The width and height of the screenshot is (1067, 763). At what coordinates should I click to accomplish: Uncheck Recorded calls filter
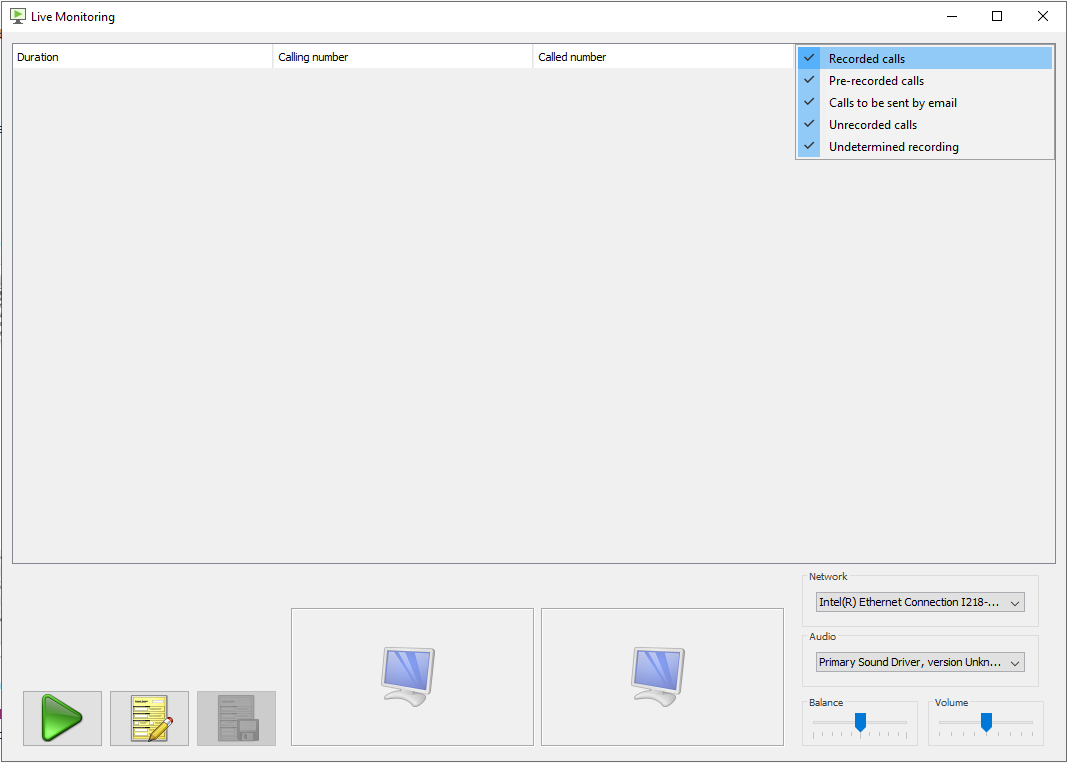pyautogui.click(x=866, y=59)
